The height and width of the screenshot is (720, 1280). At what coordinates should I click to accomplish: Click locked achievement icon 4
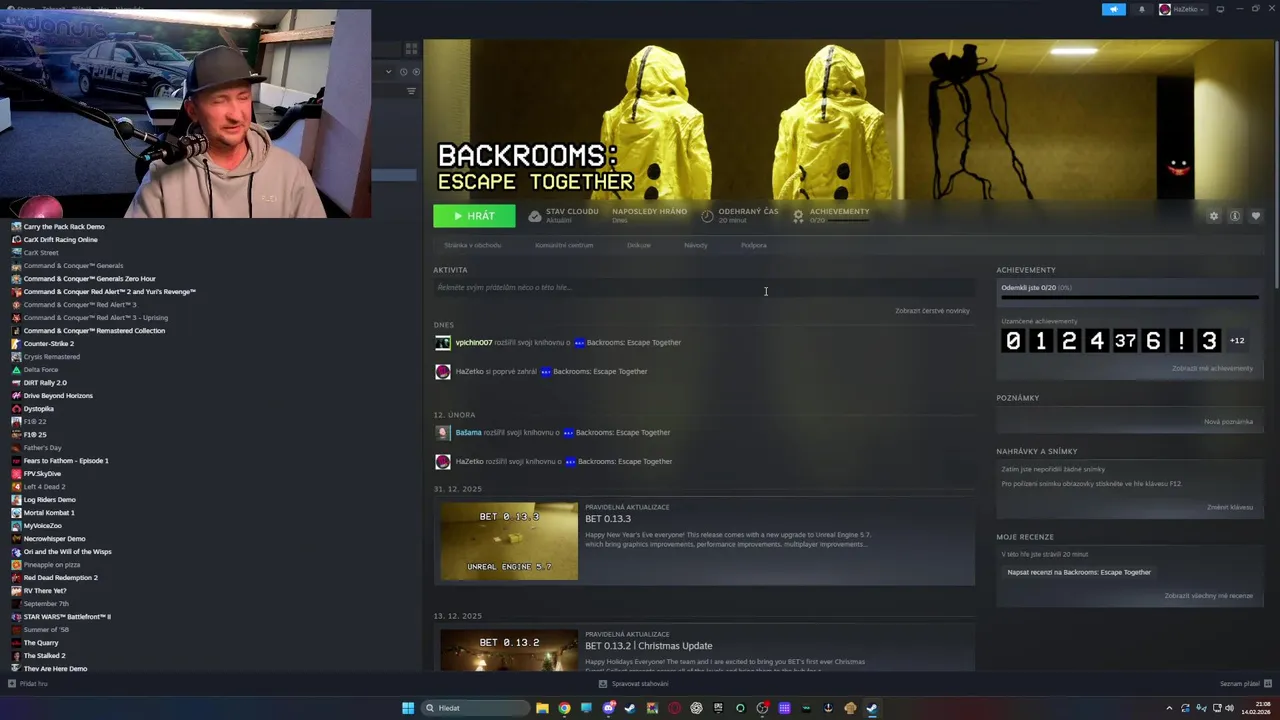[x=1097, y=341]
